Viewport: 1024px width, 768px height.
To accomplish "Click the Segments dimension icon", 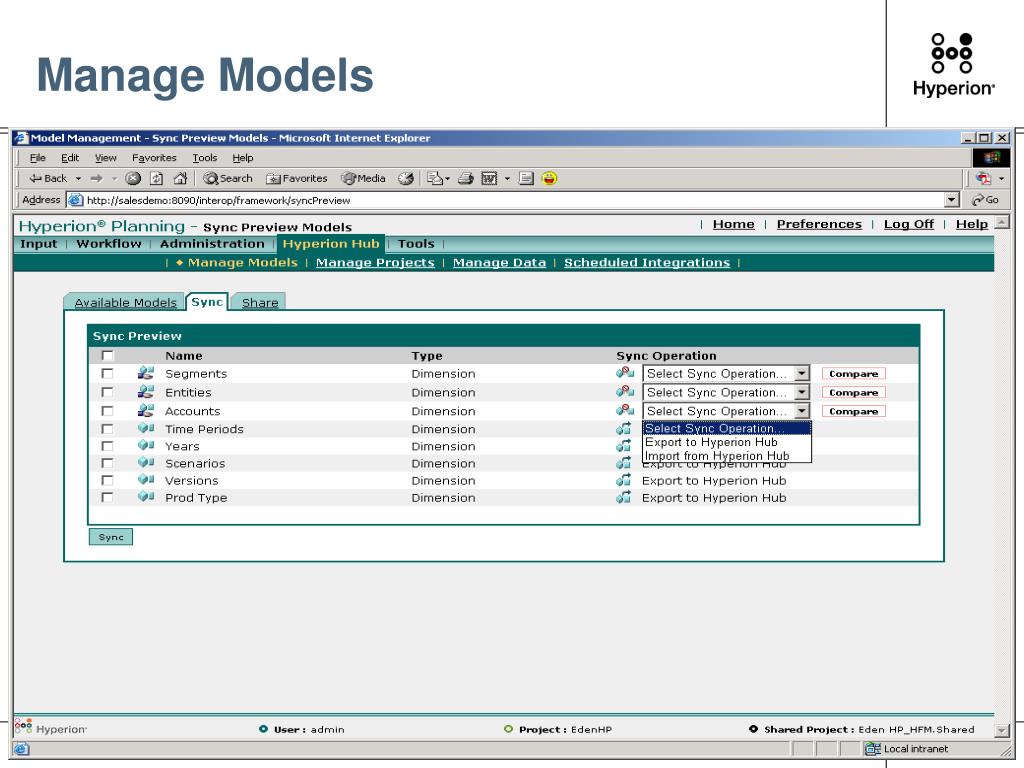I will tap(146, 373).
